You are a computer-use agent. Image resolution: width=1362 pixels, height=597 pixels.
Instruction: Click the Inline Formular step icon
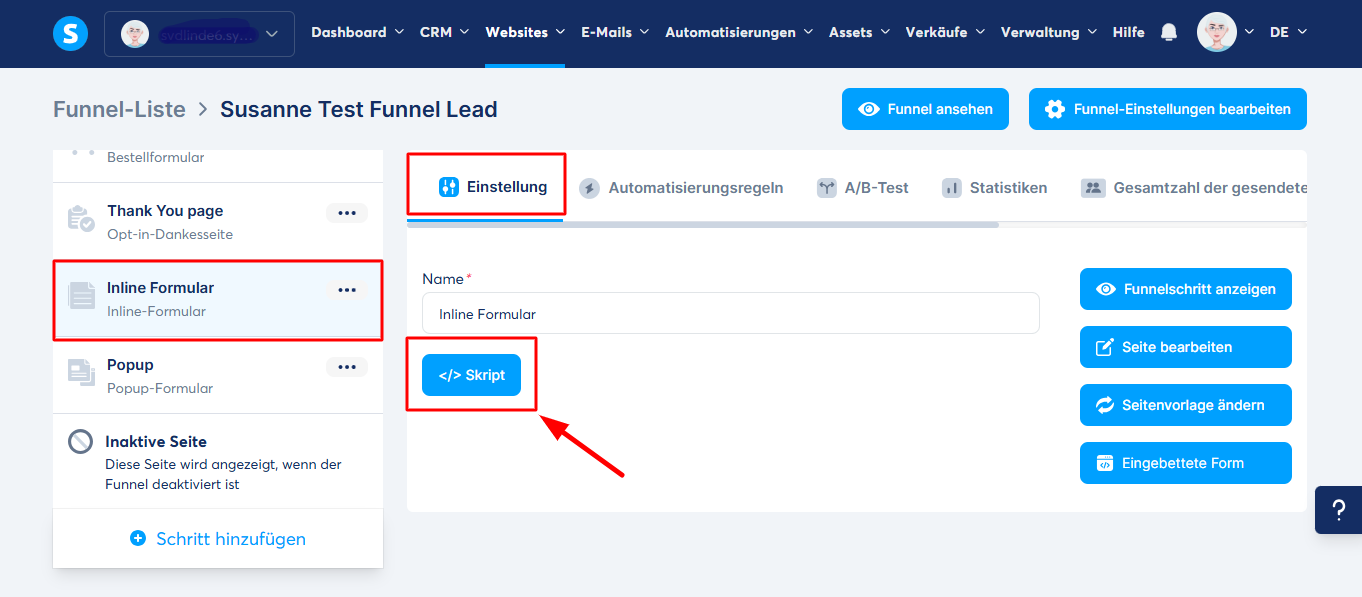(x=81, y=295)
